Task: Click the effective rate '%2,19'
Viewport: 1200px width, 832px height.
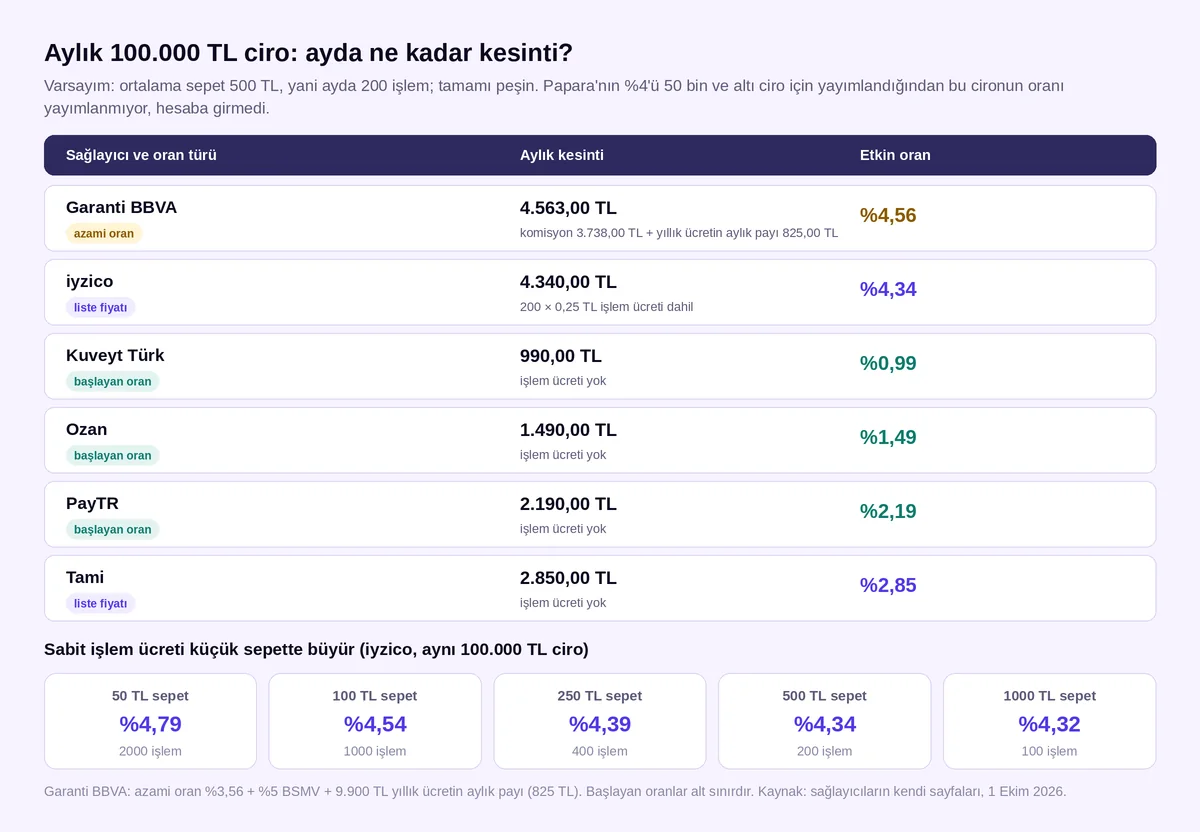Action: coord(888,511)
